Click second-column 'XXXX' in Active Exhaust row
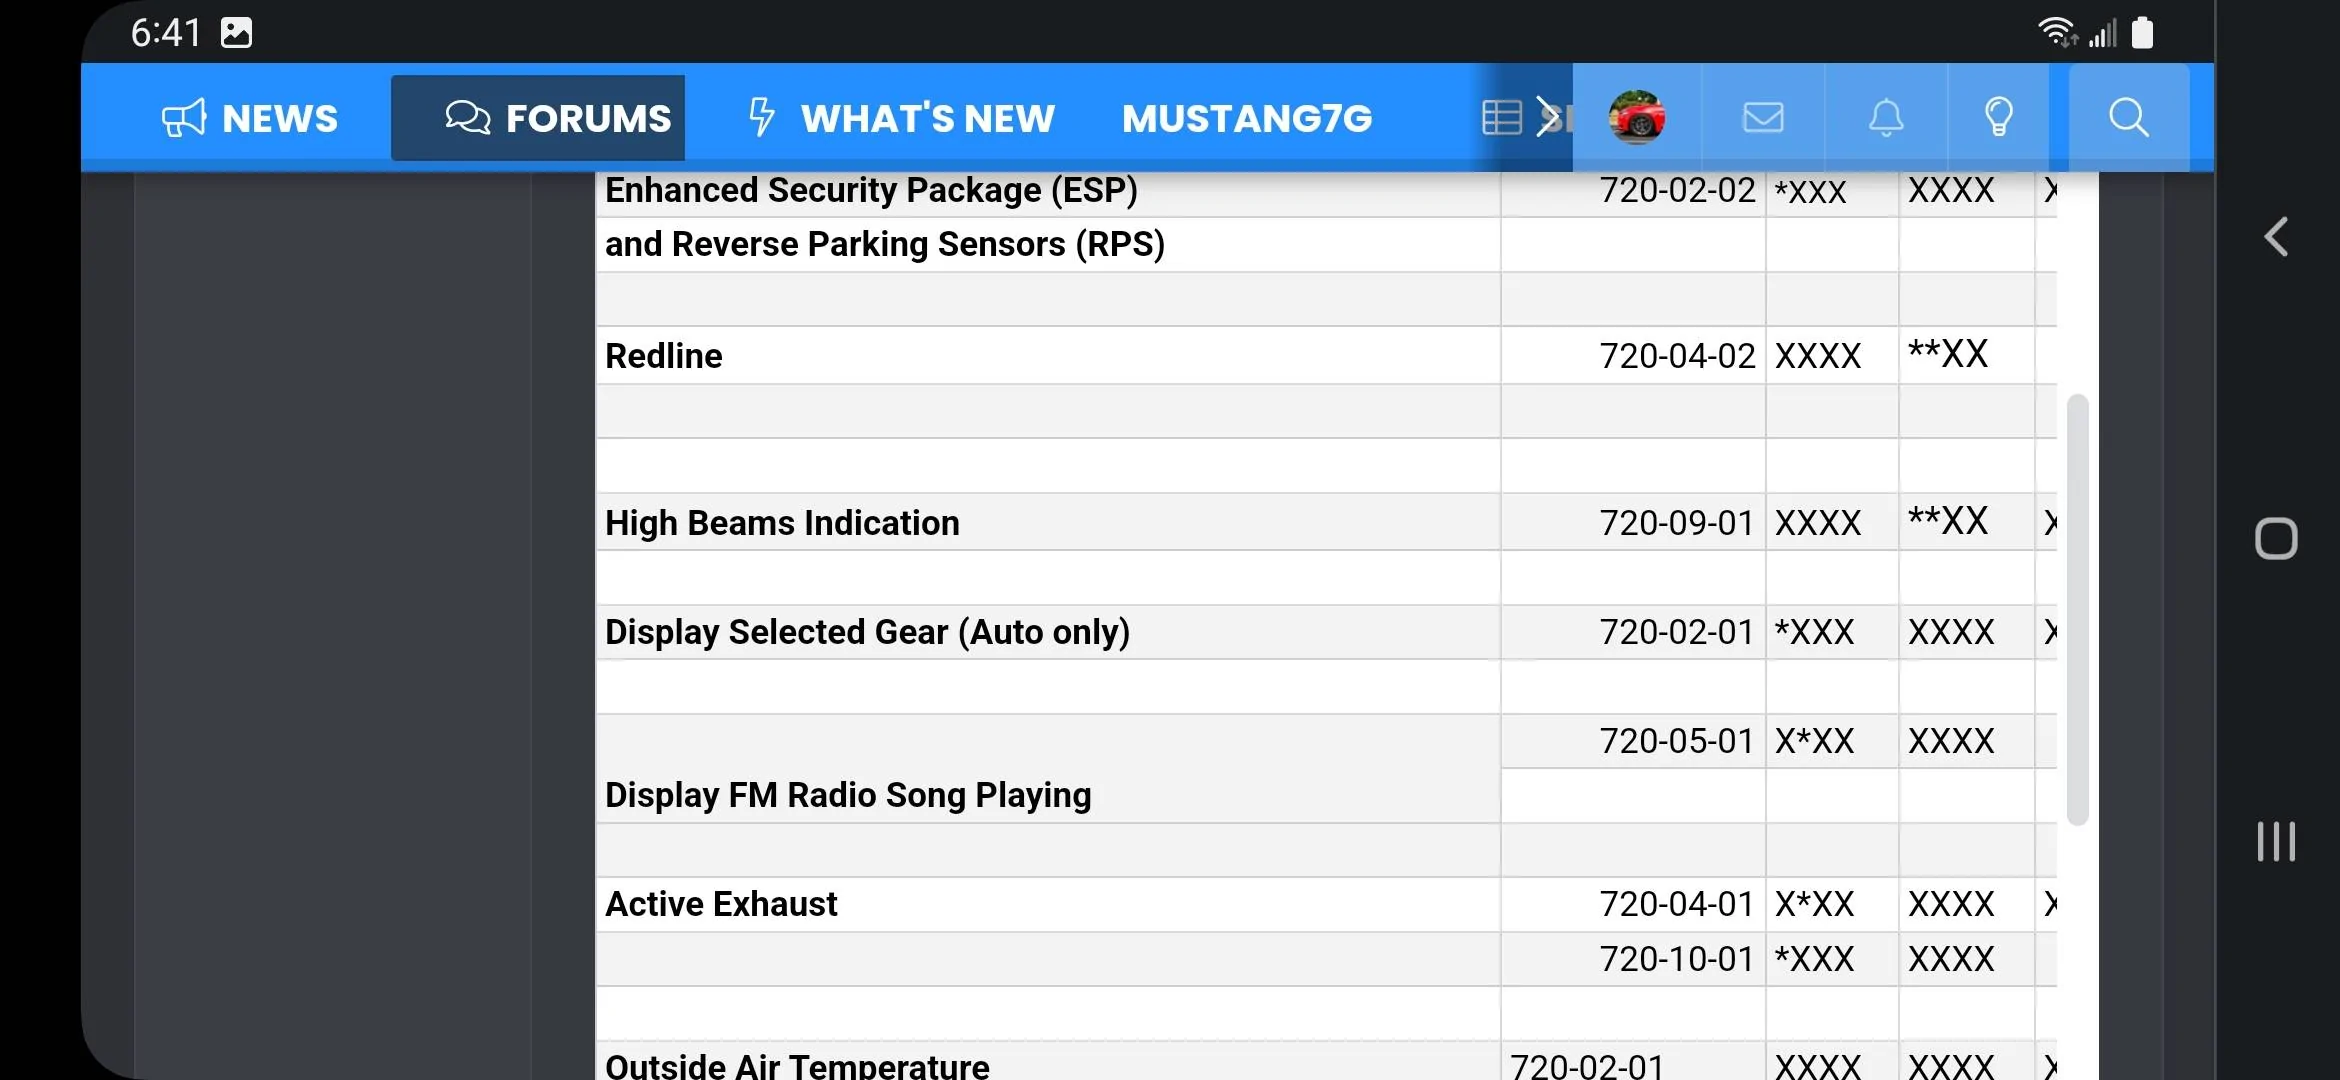This screenshot has height=1080, width=2340. tap(1951, 904)
